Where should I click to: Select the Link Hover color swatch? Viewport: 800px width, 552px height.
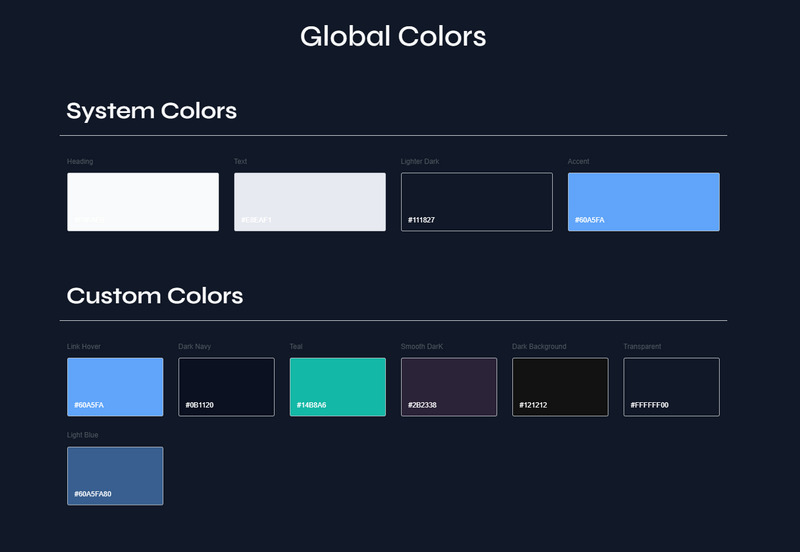tap(115, 386)
